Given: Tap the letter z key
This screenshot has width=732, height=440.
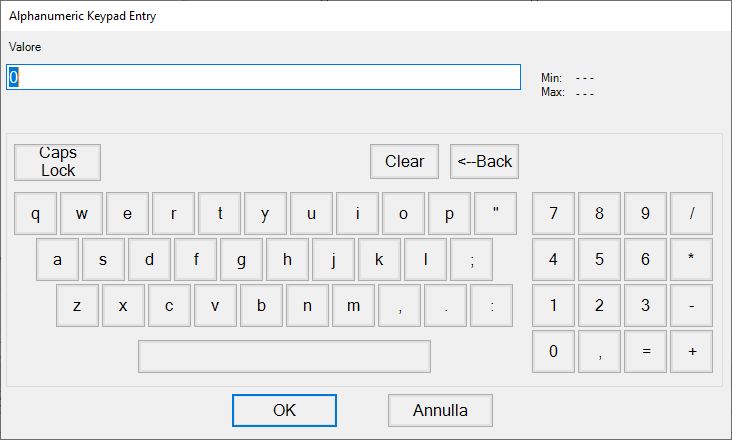Looking at the screenshot, I should [x=78, y=306].
